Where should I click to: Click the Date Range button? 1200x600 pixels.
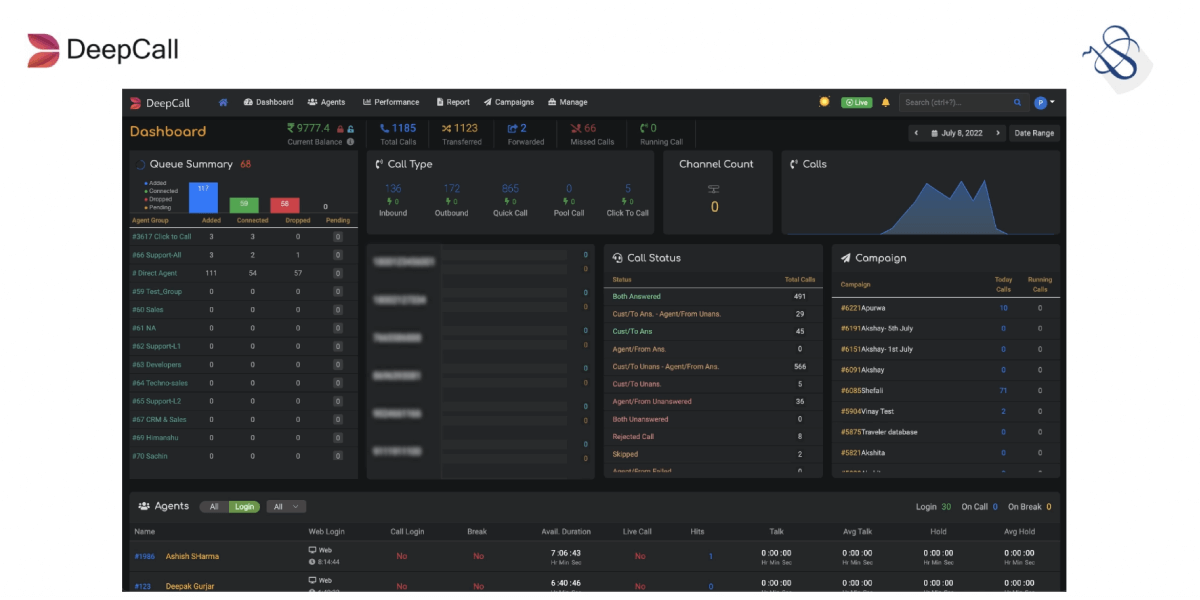[1033, 133]
